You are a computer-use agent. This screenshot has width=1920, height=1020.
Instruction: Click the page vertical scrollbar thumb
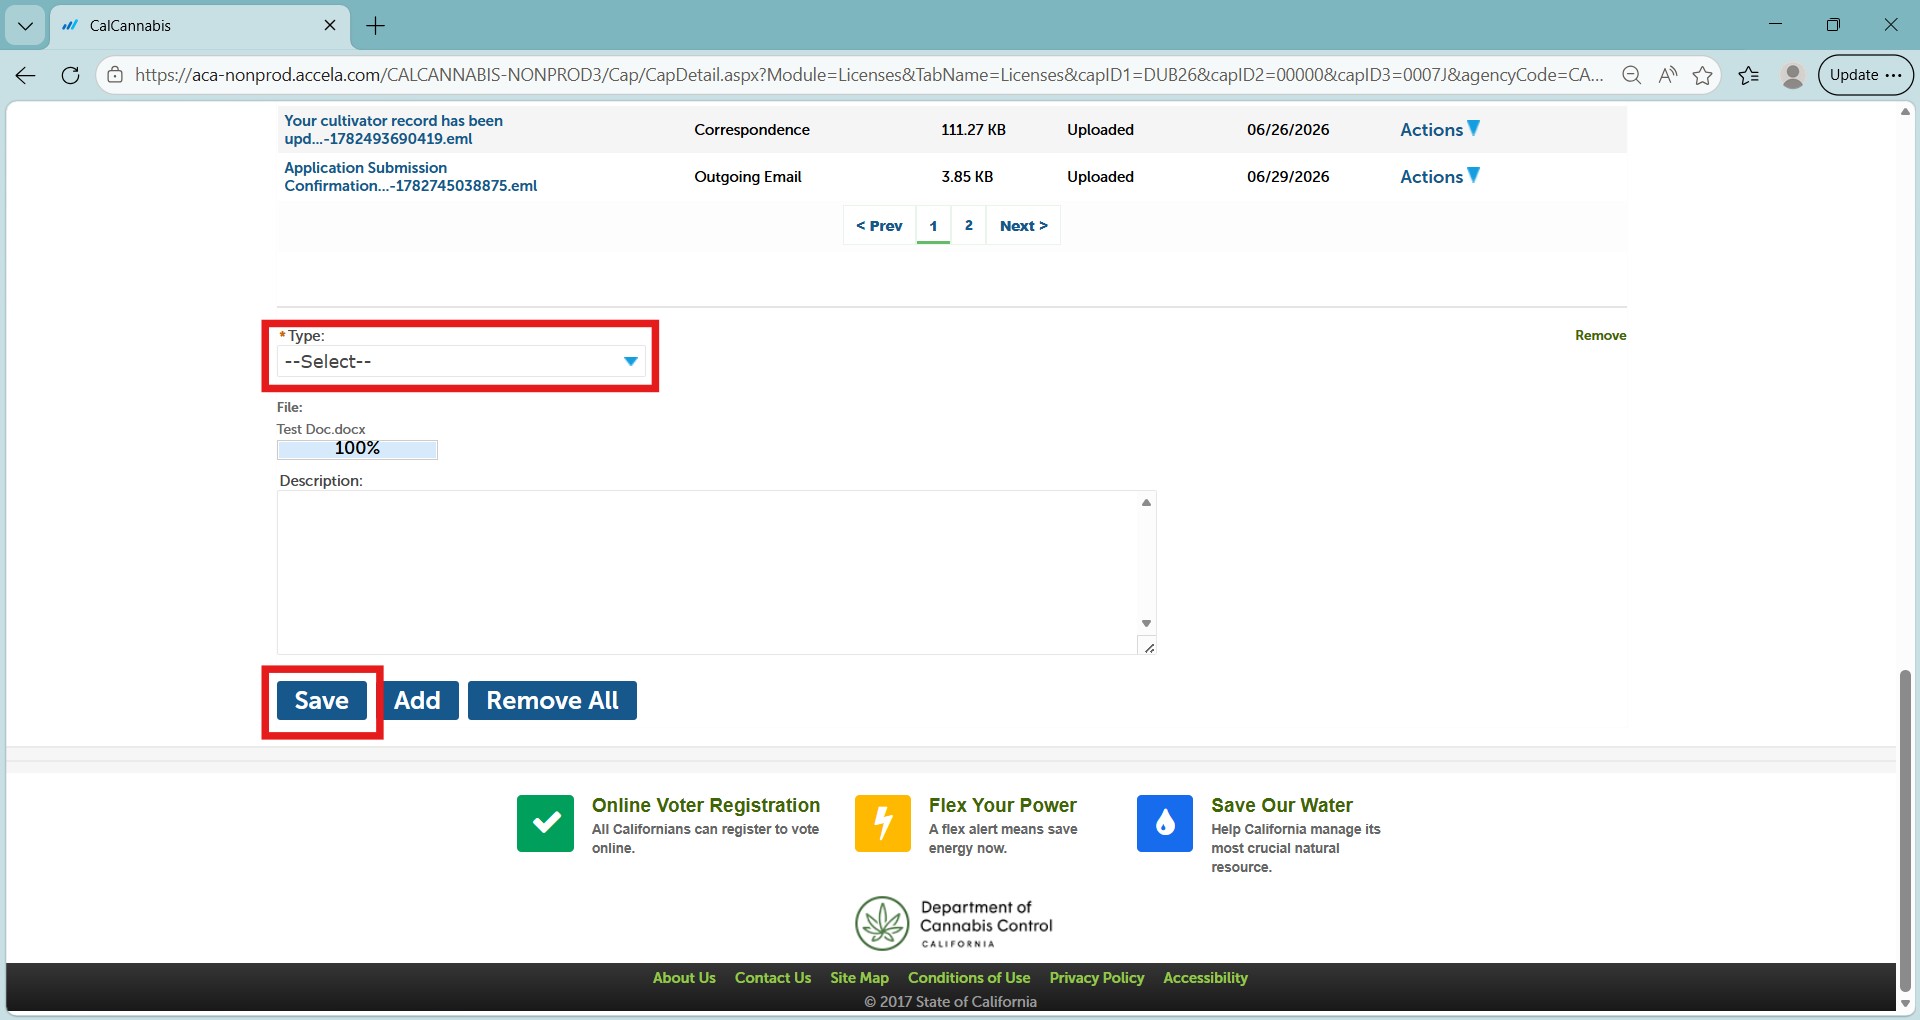1905,830
